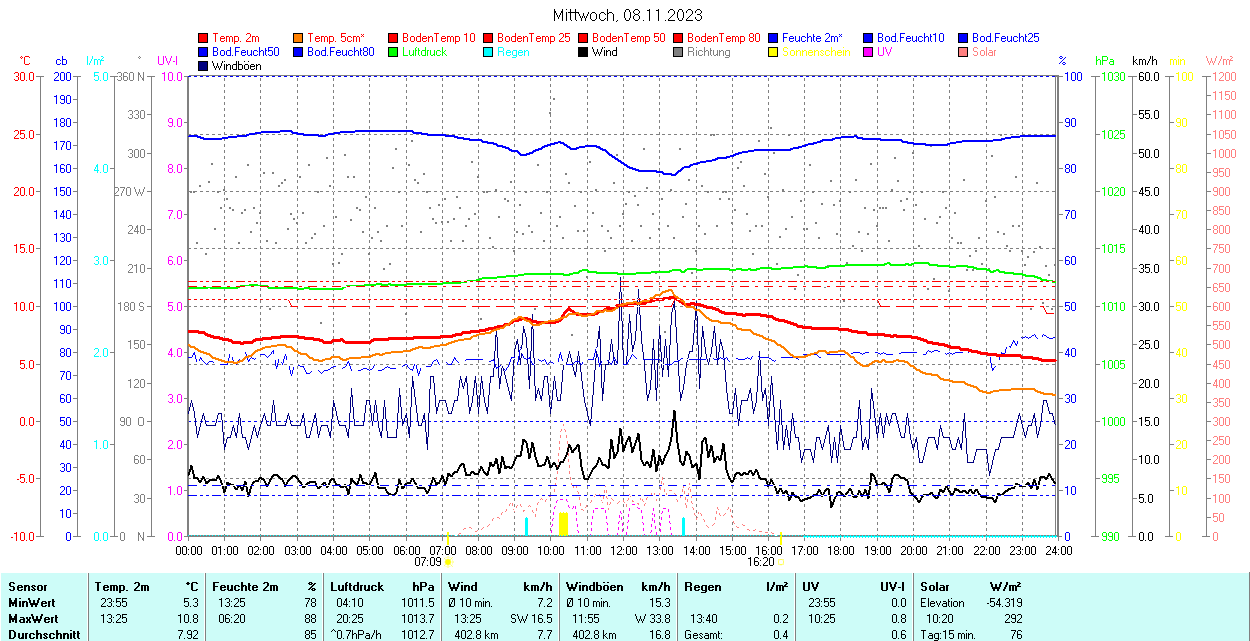
Task: Click the chart title Mittwoch, 08.11.2023
Action: click(627, 15)
